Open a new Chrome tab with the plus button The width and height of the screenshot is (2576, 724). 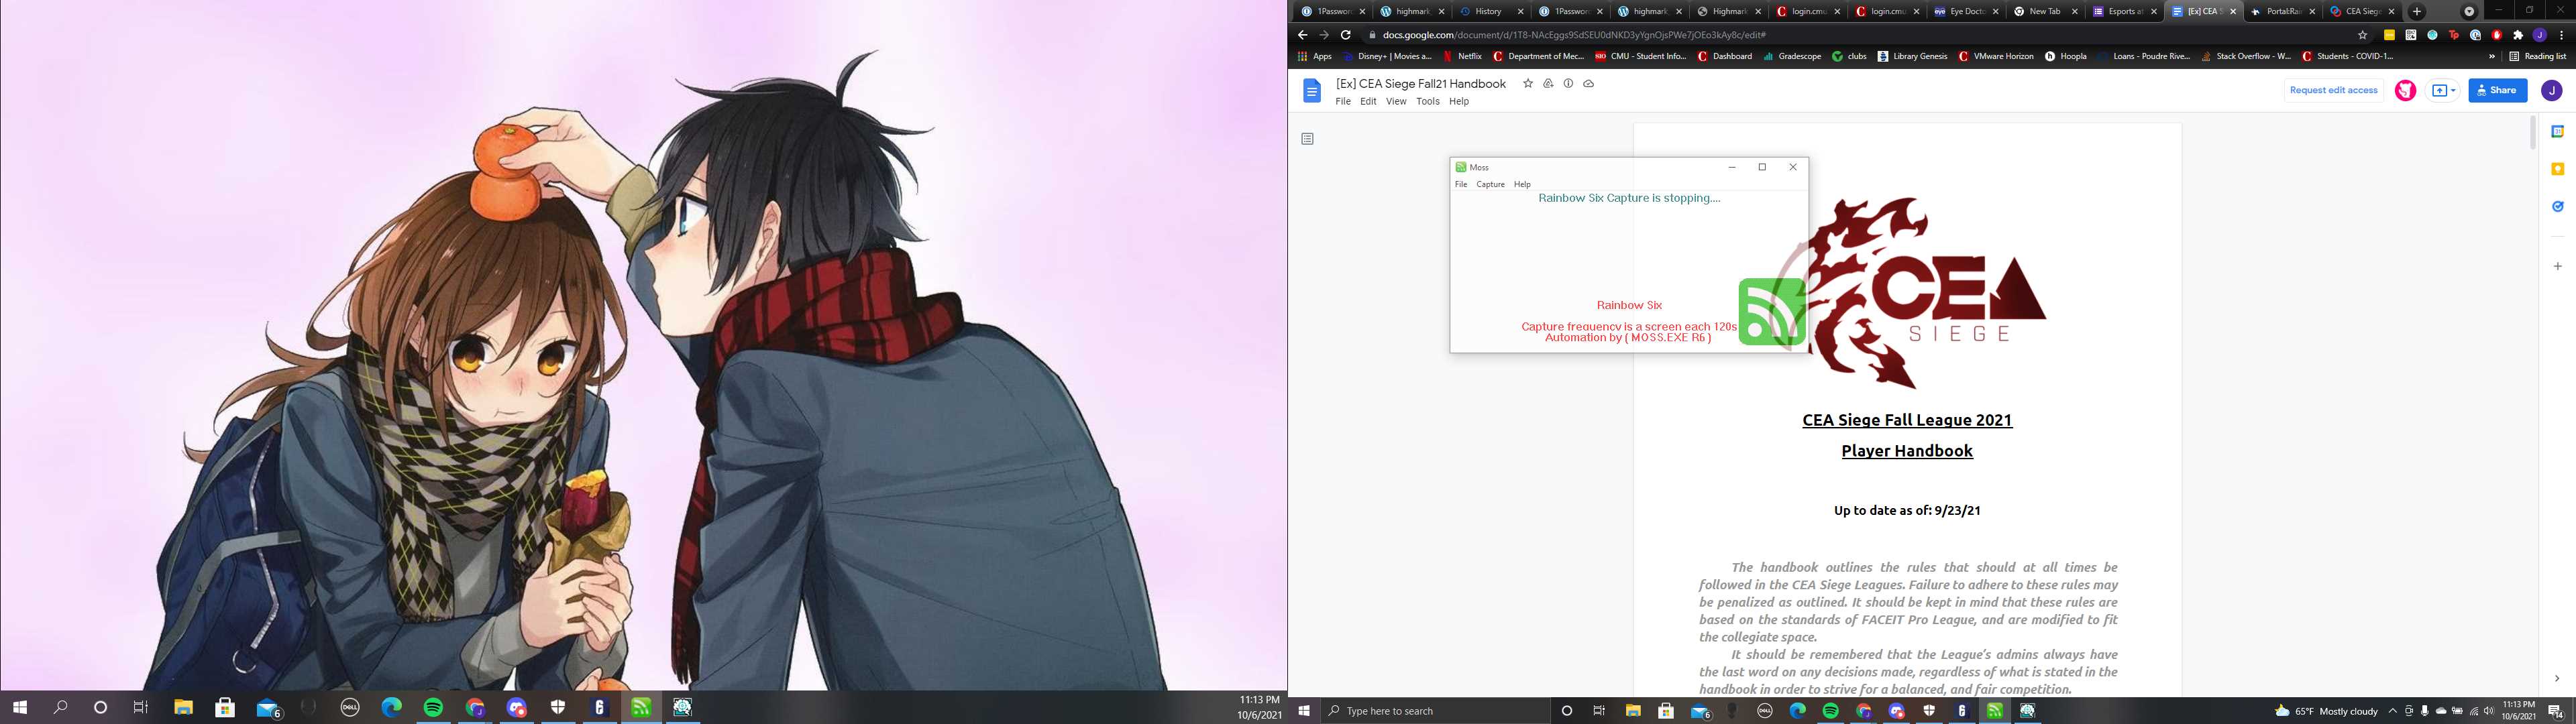pyautogui.click(x=2417, y=11)
